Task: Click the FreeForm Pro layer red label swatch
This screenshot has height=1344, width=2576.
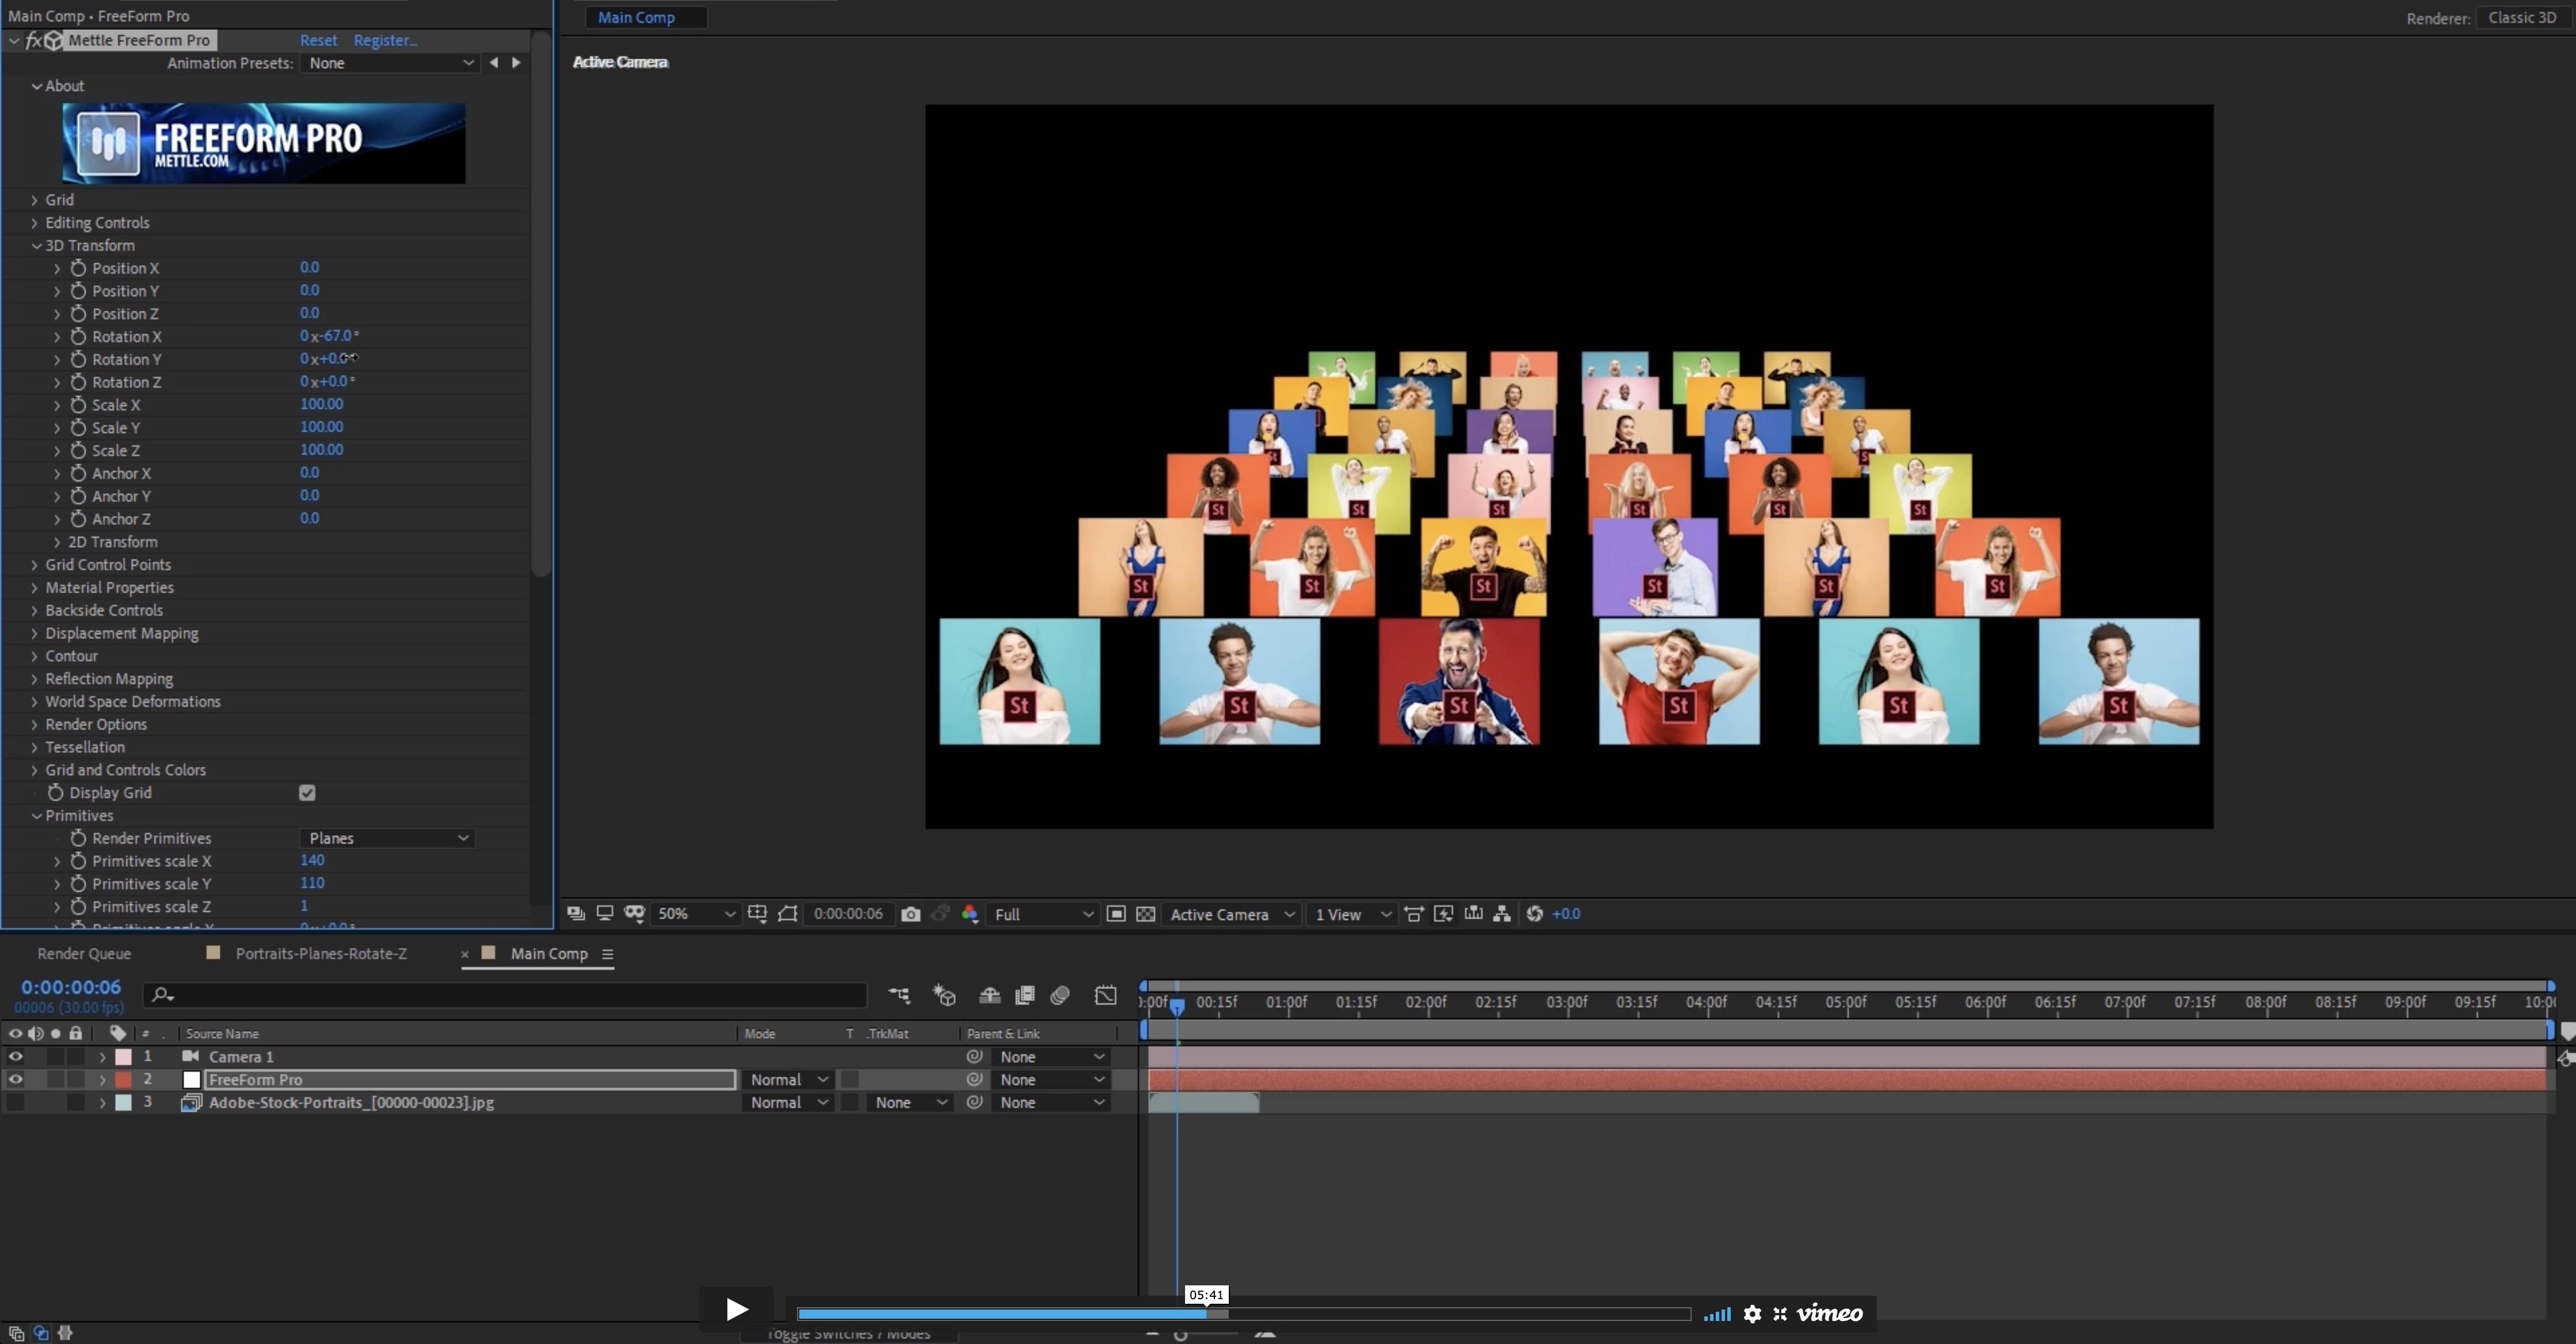Action: (124, 1080)
